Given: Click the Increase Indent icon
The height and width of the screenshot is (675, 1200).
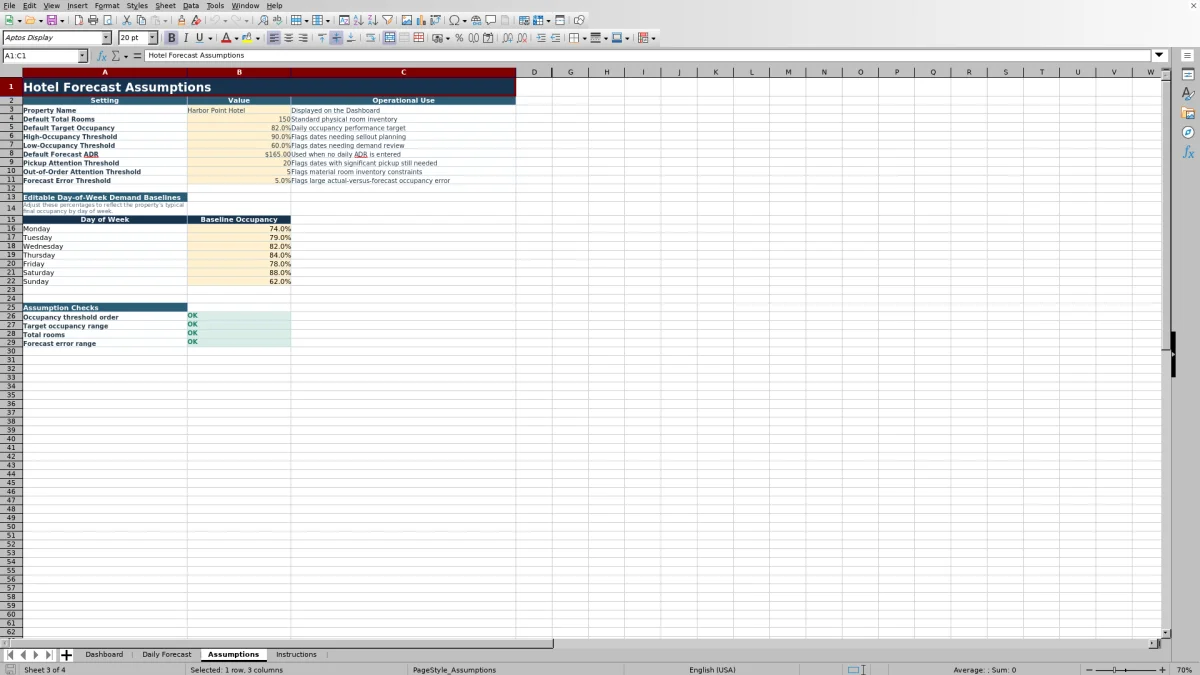Looking at the screenshot, I should tap(541, 38).
